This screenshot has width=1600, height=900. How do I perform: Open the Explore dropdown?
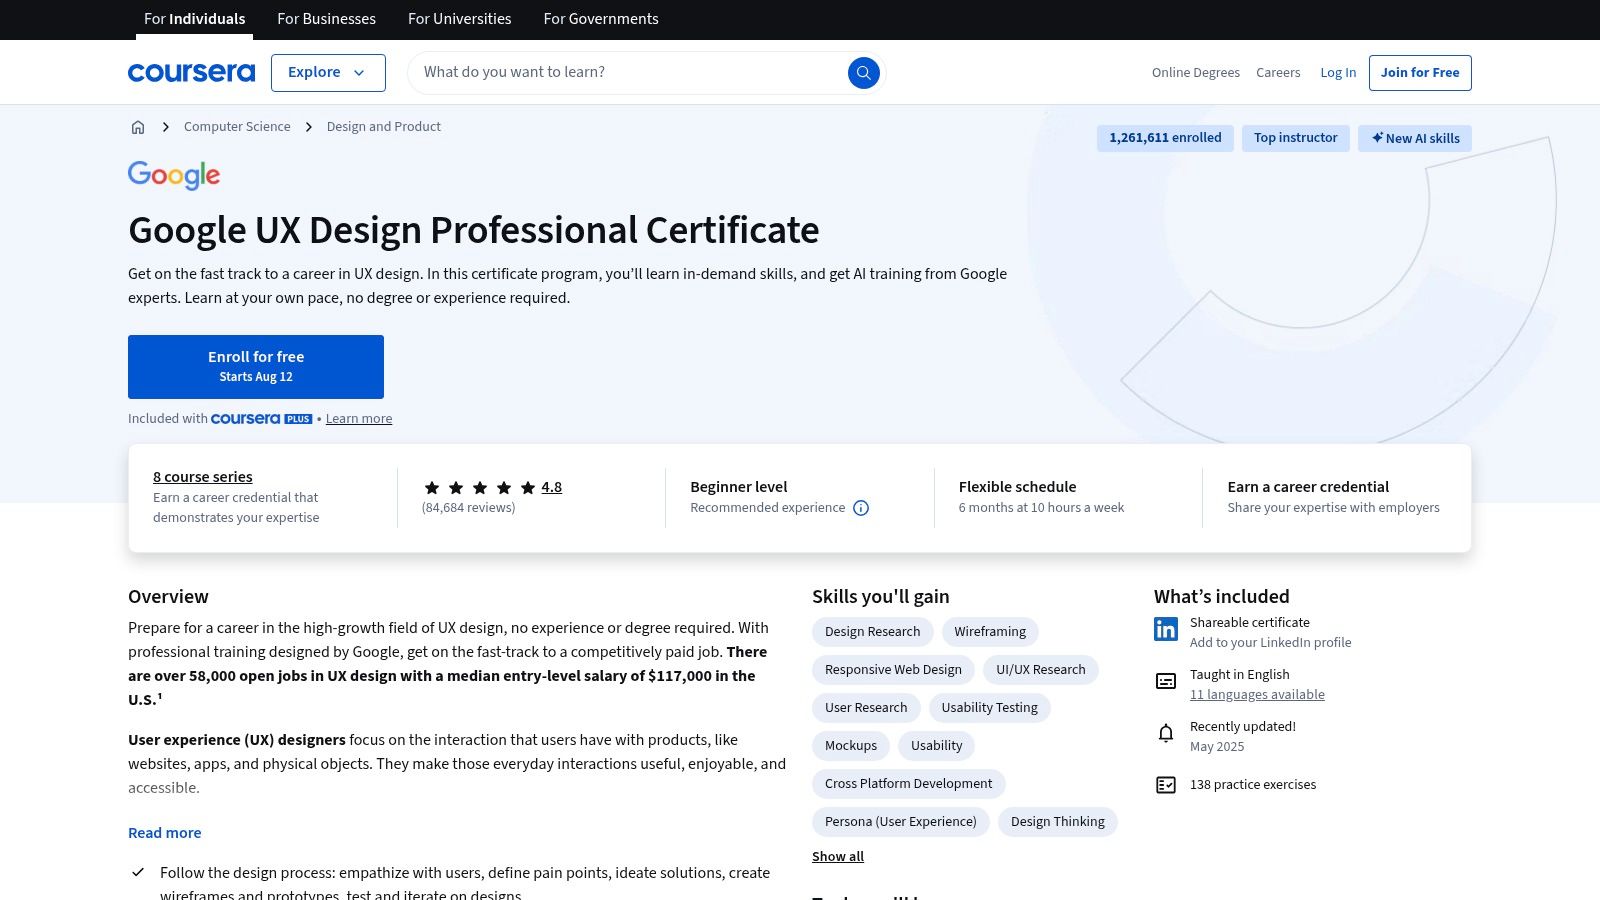(328, 72)
